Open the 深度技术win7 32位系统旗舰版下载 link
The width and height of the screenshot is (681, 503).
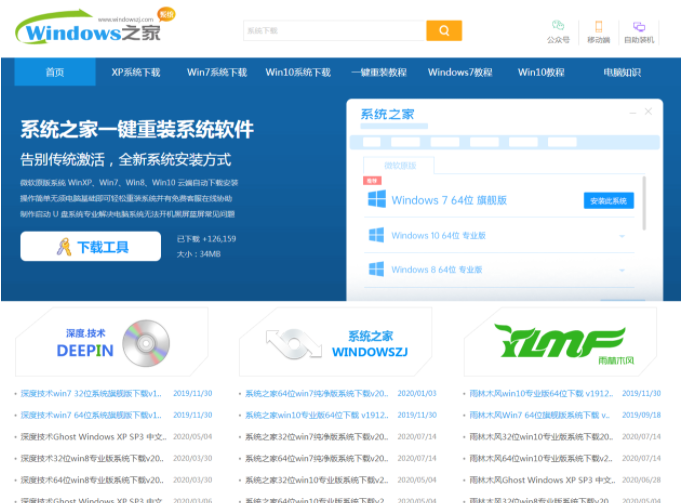[x=90, y=394]
